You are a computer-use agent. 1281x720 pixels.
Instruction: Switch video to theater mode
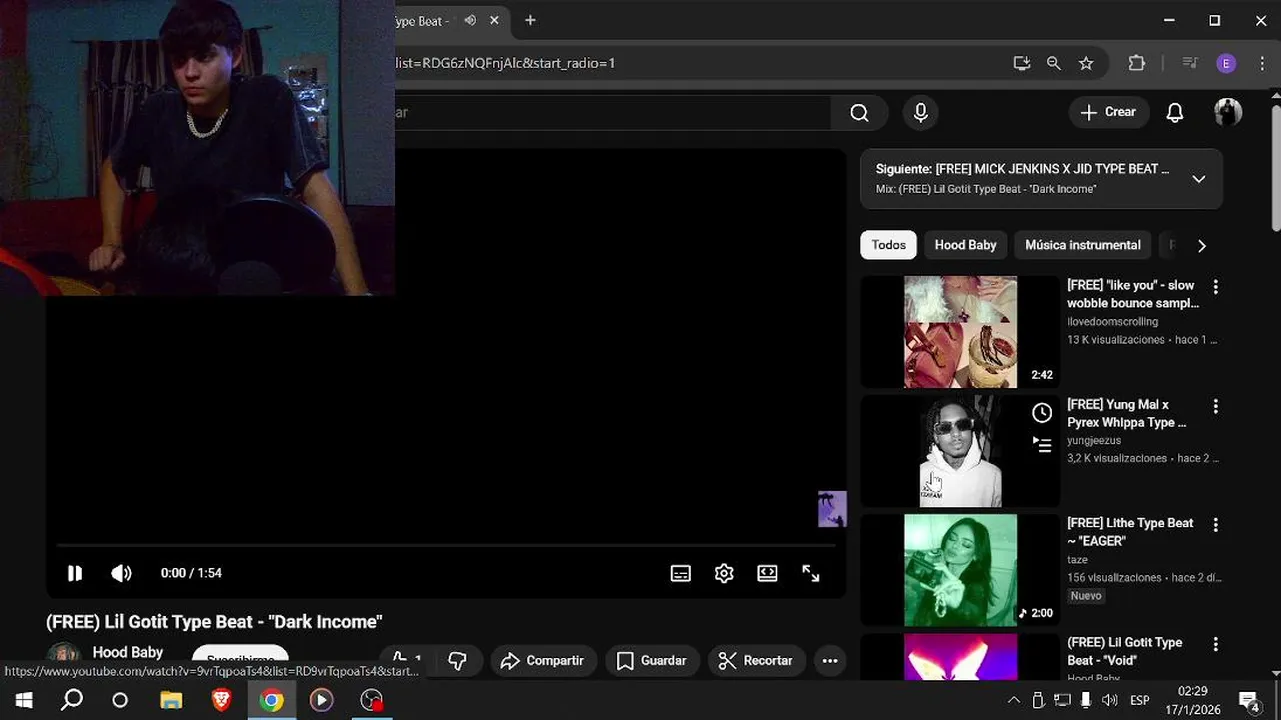(767, 573)
